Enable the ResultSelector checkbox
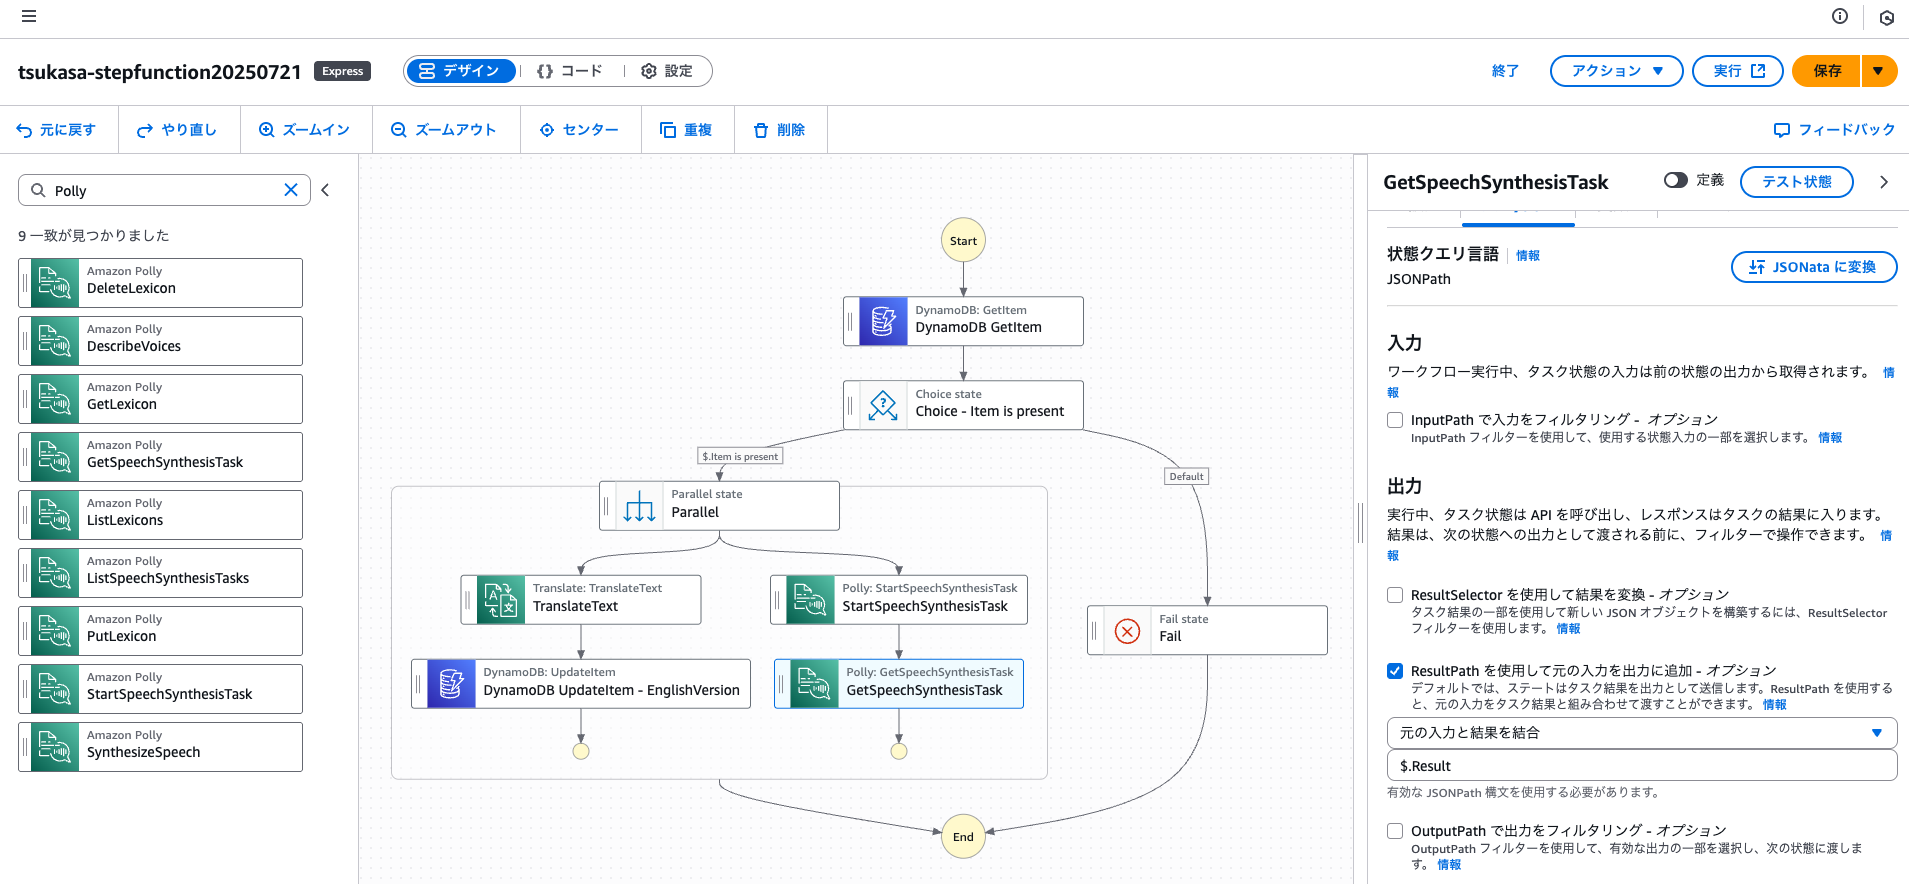Viewport: 1909px width, 884px height. coord(1395,595)
